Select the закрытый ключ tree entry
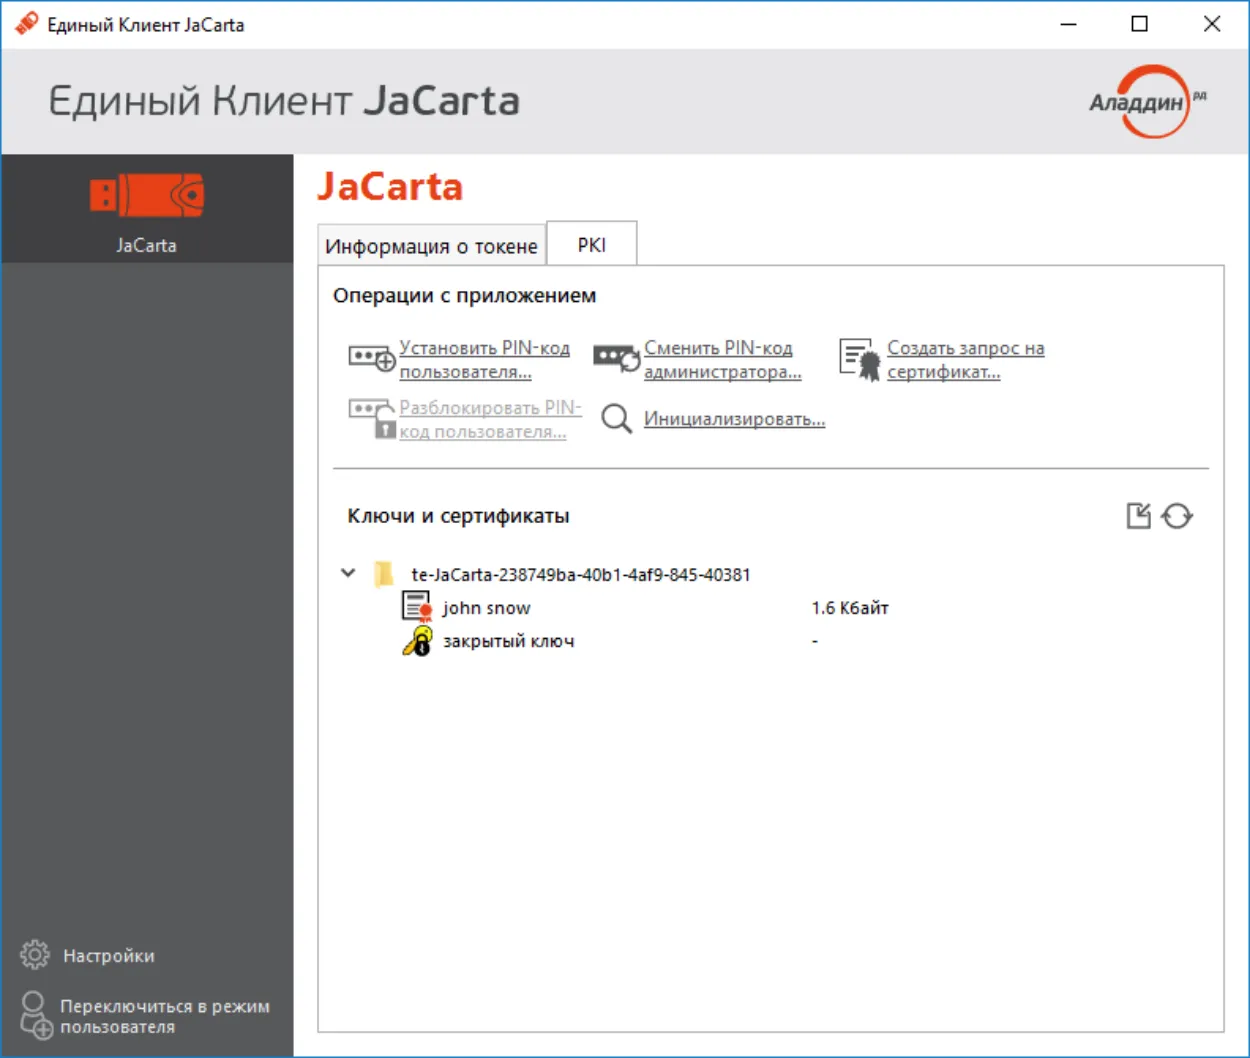1250x1058 pixels. (509, 641)
